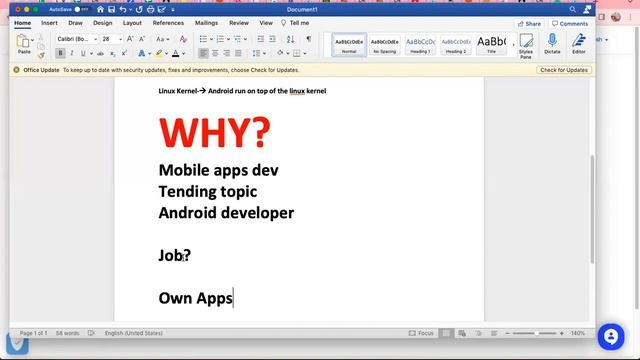Undo the last action
The width and height of the screenshot is (640, 360).
123,9
